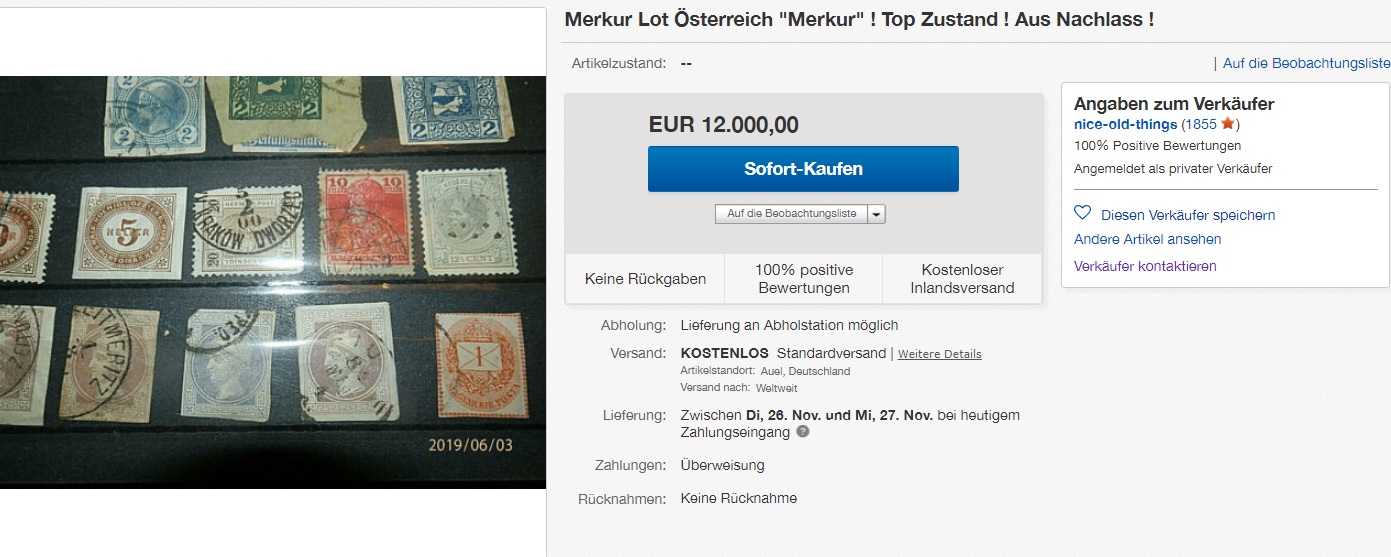The width and height of the screenshot is (1391, 557).
Task: Open 'Auf die Beobachtungsliste' link at top right
Action: tap(1306, 63)
